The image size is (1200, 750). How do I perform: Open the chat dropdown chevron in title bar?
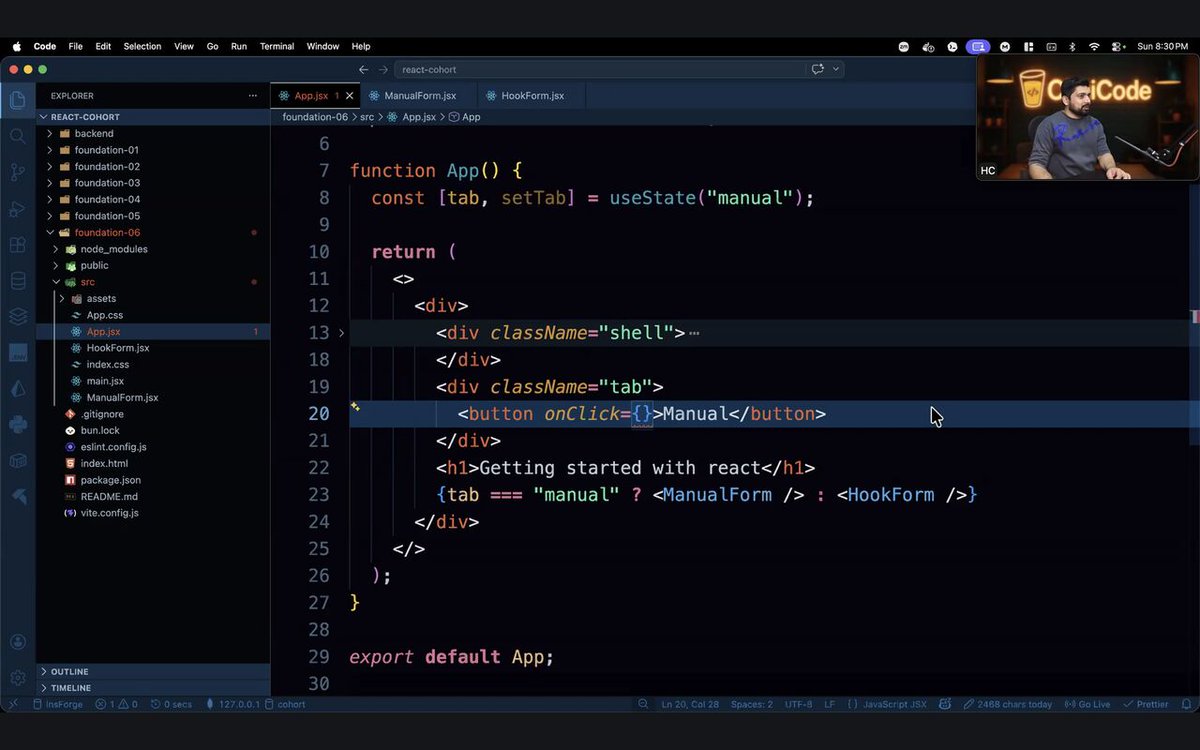[836, 69]
